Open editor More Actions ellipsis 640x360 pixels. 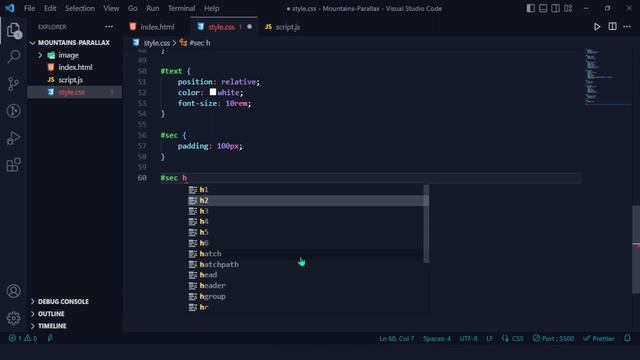pos(627,27)
